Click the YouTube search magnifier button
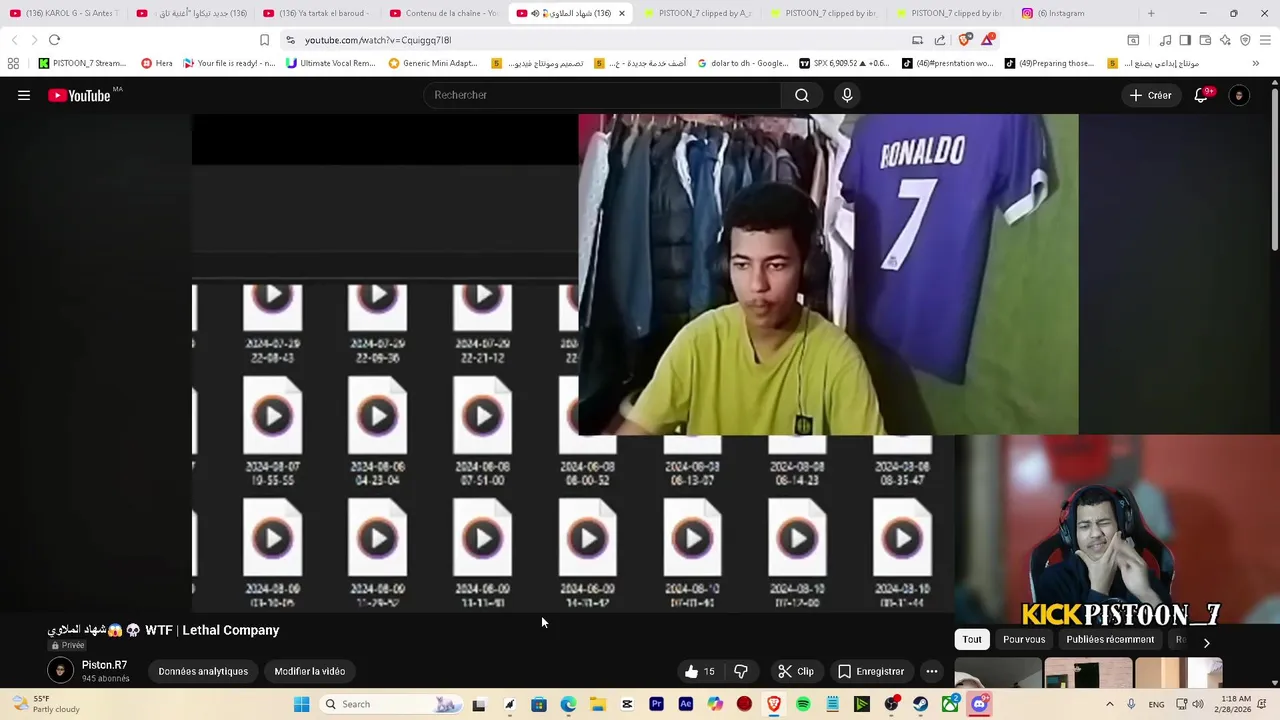 point(802,95)
